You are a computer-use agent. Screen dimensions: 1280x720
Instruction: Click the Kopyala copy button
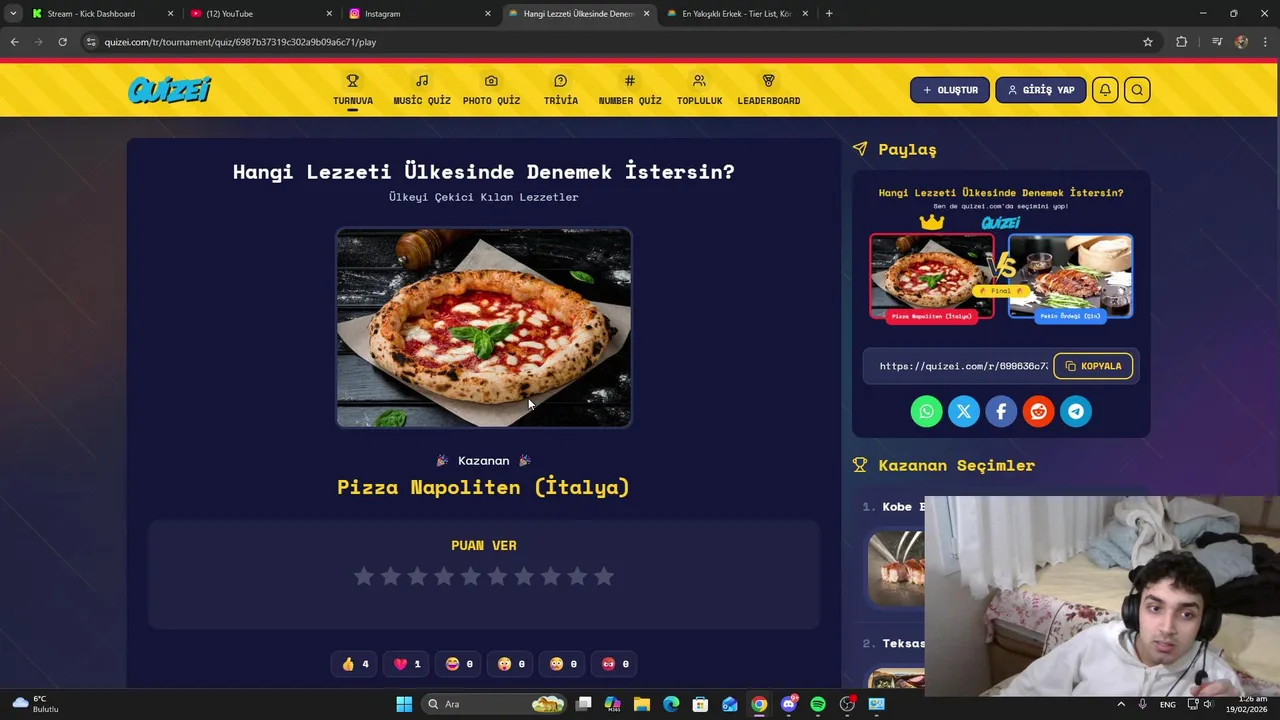[x=1093, y=366]
